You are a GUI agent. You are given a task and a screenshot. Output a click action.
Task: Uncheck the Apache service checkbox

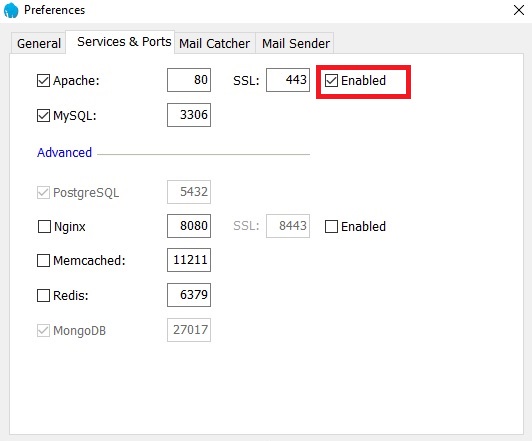[x=43, y=81]
